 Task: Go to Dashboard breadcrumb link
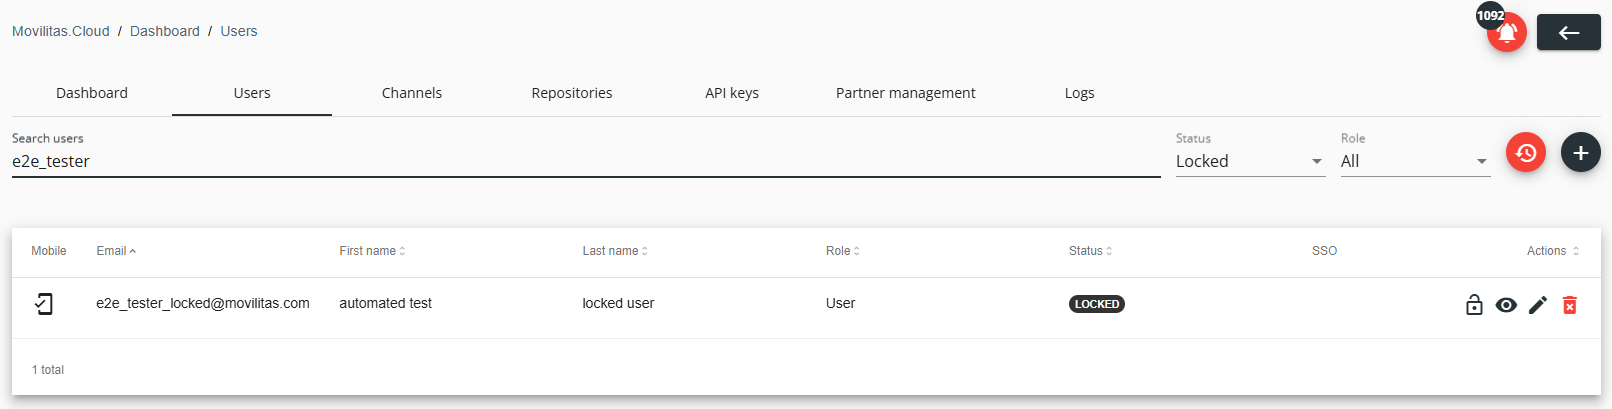click(x=165, y=31)
